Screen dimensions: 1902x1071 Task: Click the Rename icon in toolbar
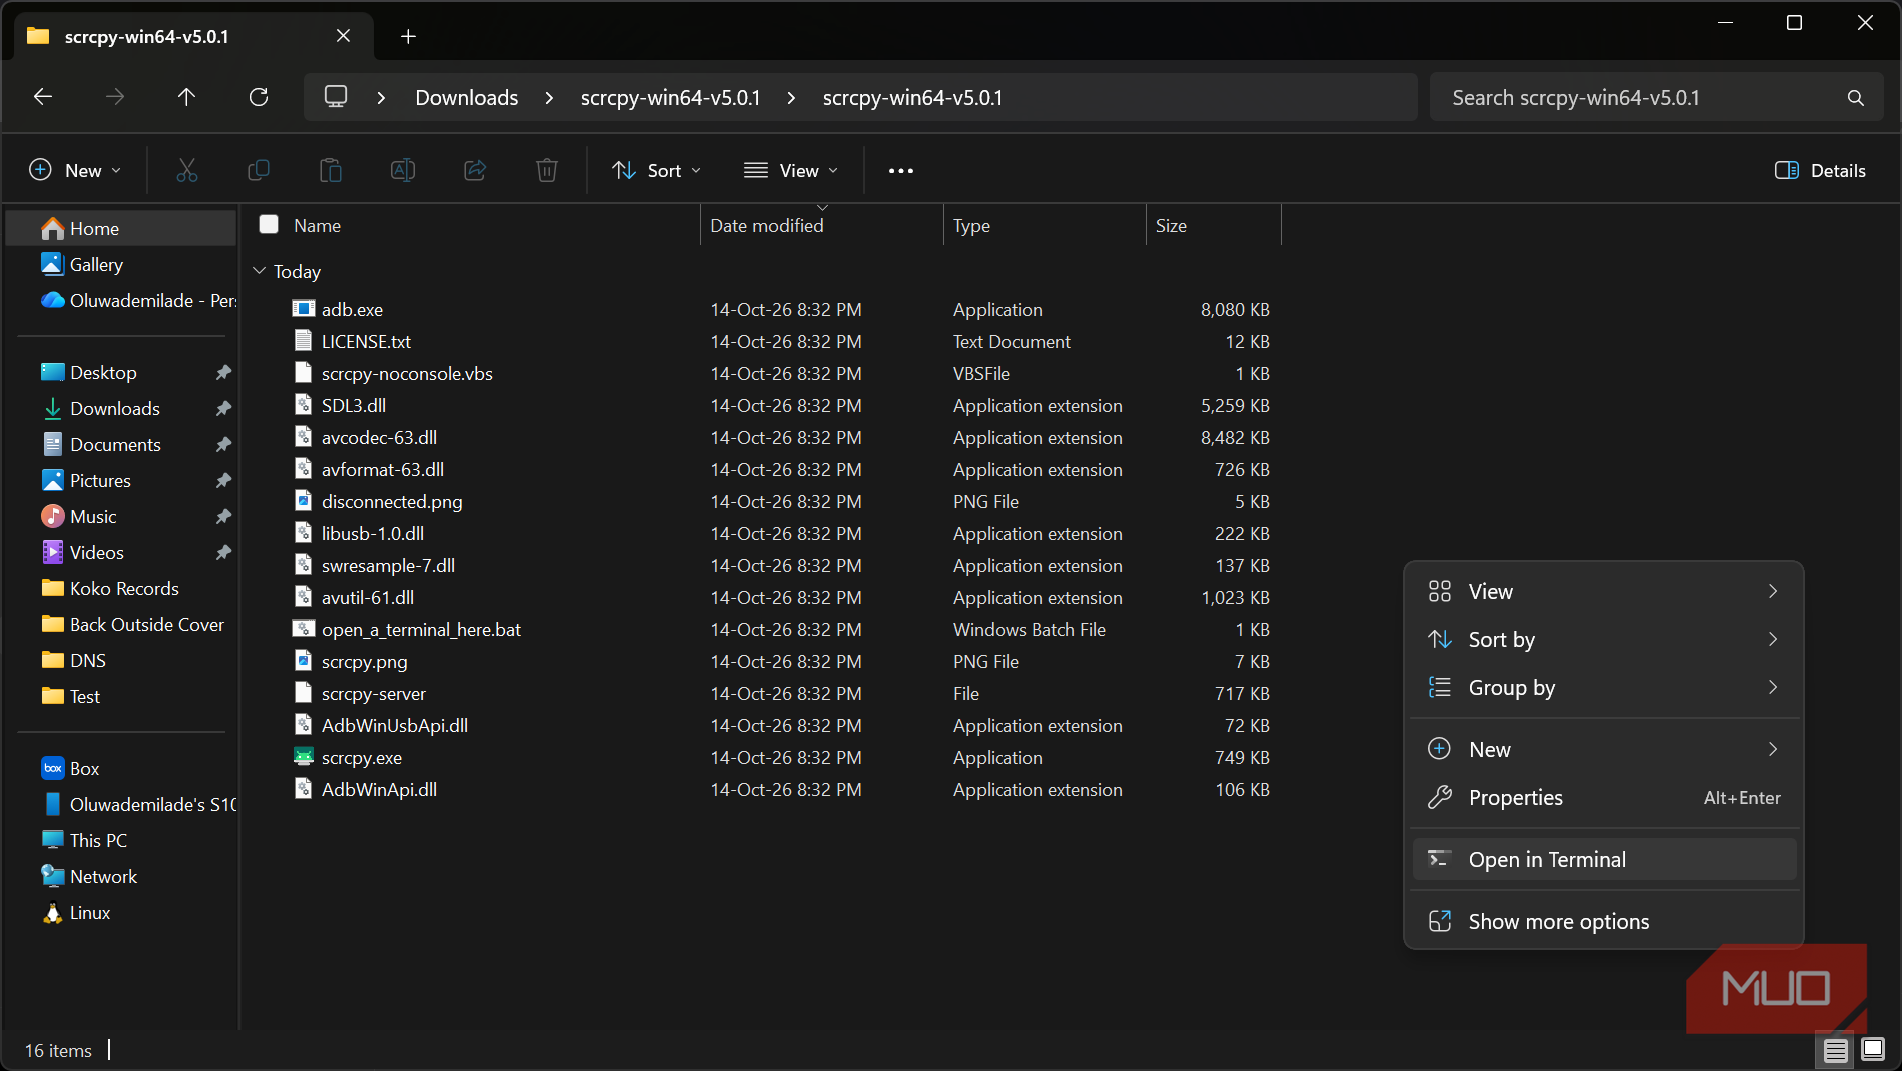[402, 170]
